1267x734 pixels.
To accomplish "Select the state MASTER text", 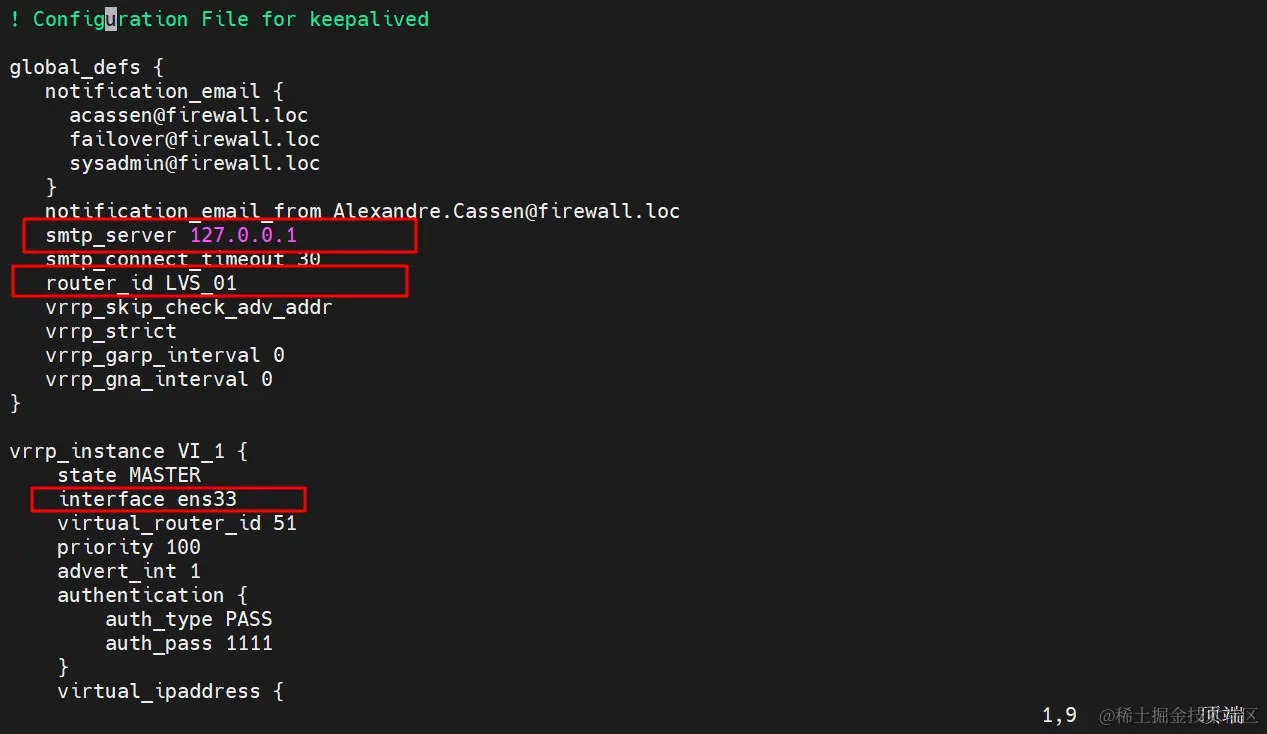I will [129, 475].
